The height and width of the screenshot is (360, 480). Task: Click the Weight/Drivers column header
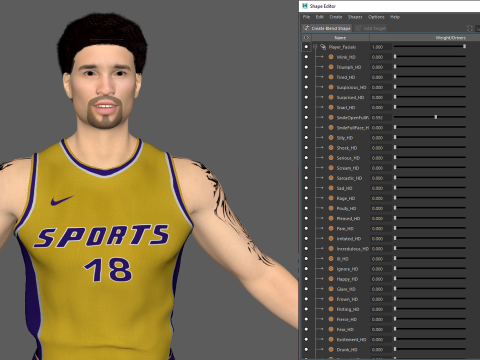(451, 38)
